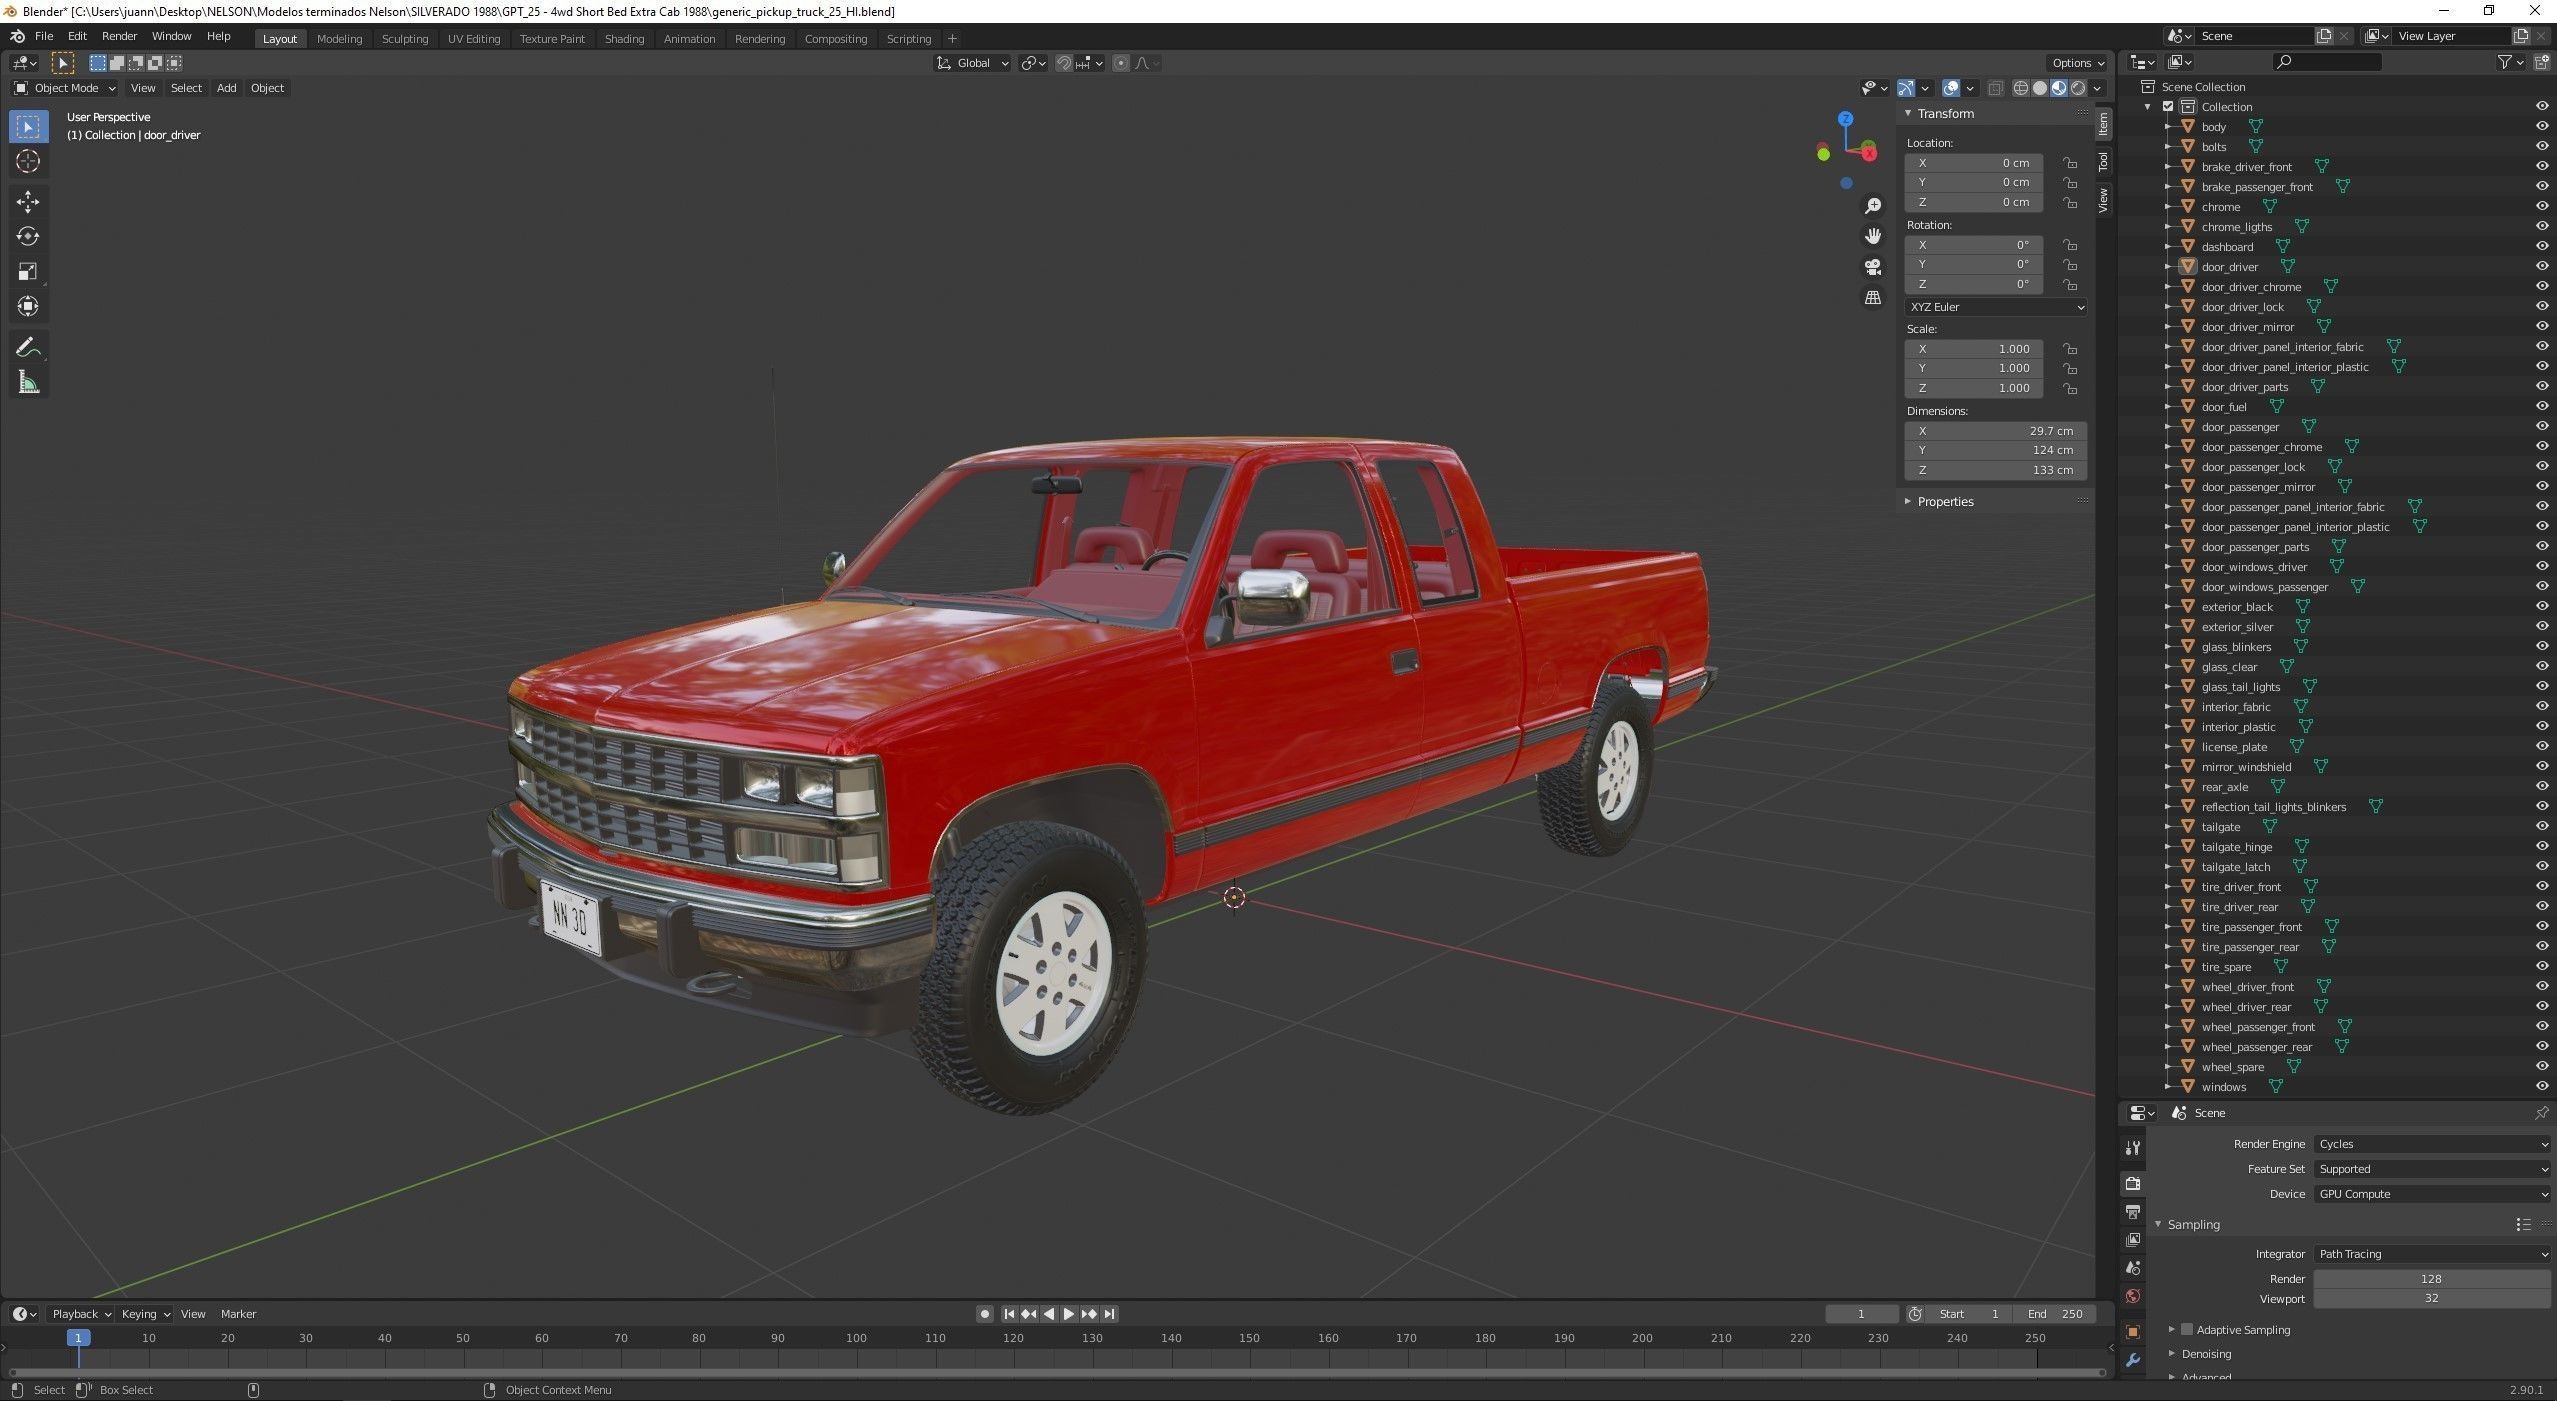
Task: Open Device GPU Compute dropdown
Action: (2432, 1194)
